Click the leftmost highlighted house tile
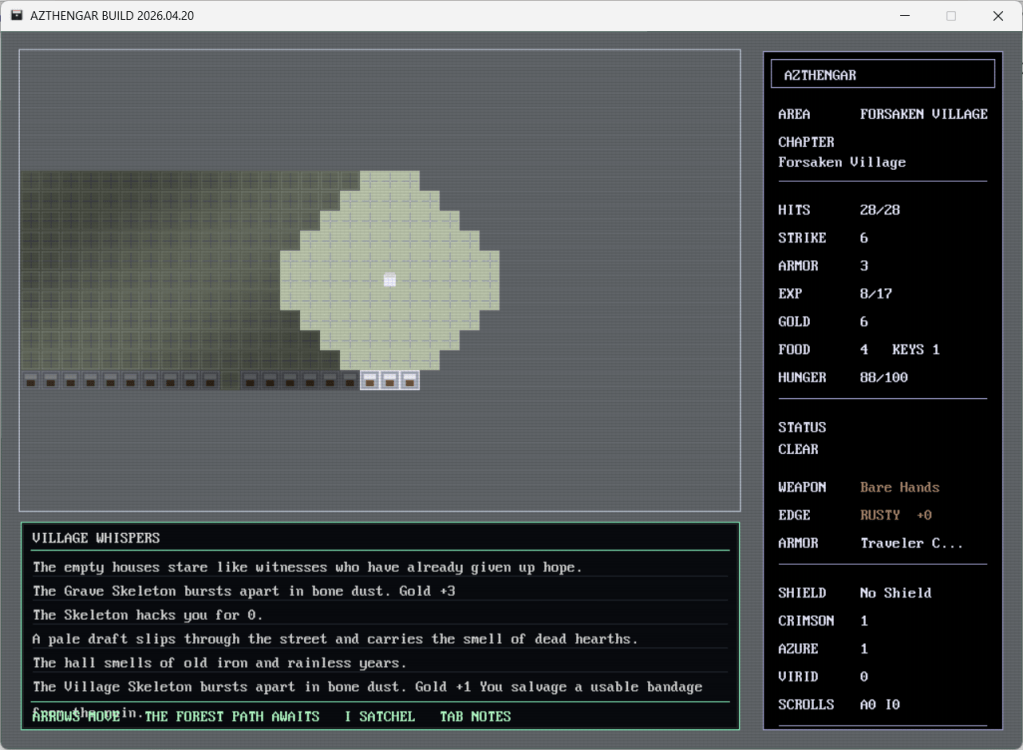This screenshot has width=1023, height=750. tap(369, 380)
